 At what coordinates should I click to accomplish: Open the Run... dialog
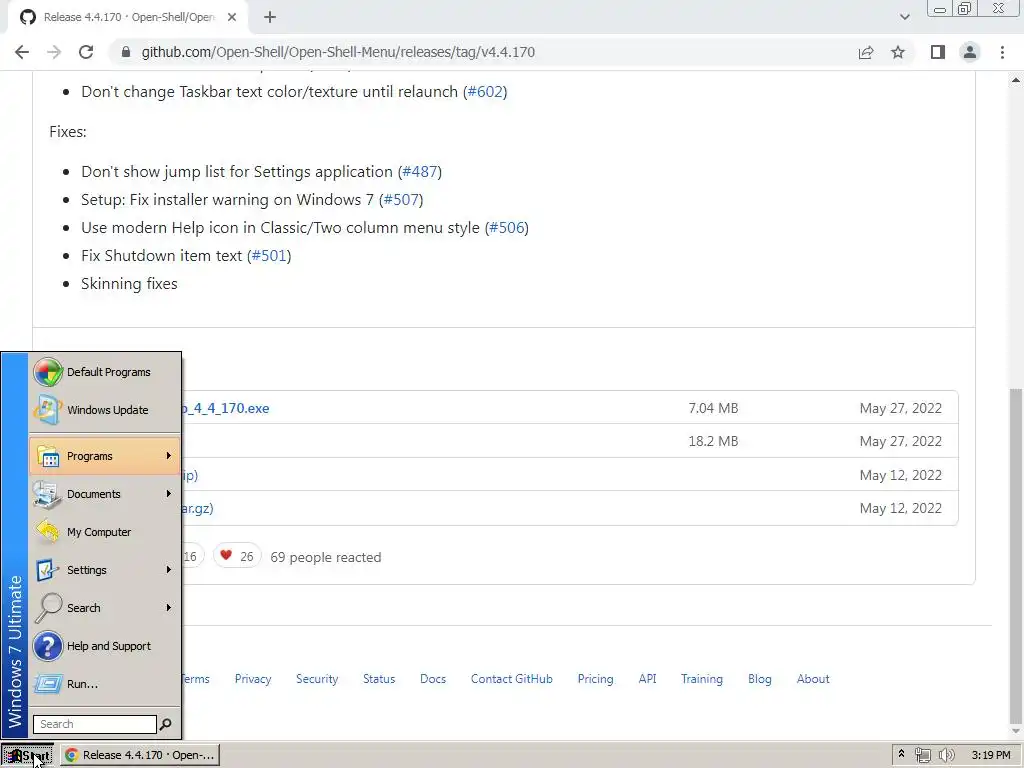[x=104, y=684]
